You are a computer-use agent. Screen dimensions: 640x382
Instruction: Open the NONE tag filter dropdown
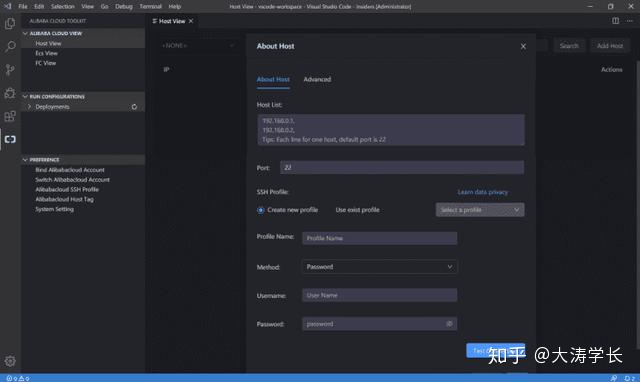click(x=198, y=45)
